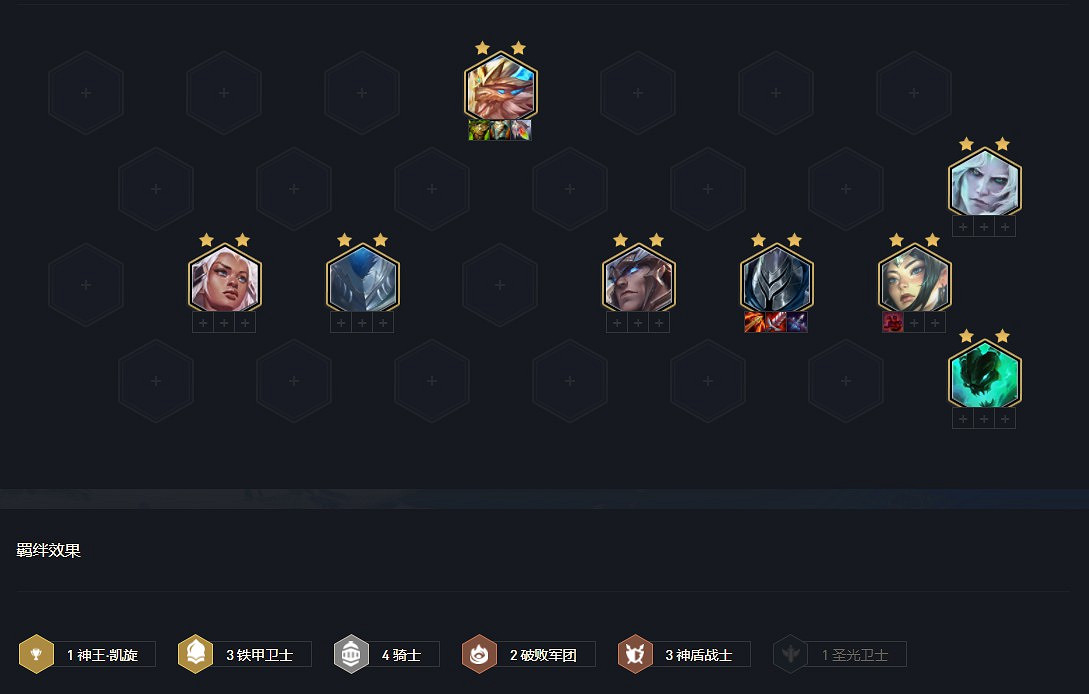Select the white-haired dark-skinned woman champion
Screen dimensions: 1089x694
point(224,278)
